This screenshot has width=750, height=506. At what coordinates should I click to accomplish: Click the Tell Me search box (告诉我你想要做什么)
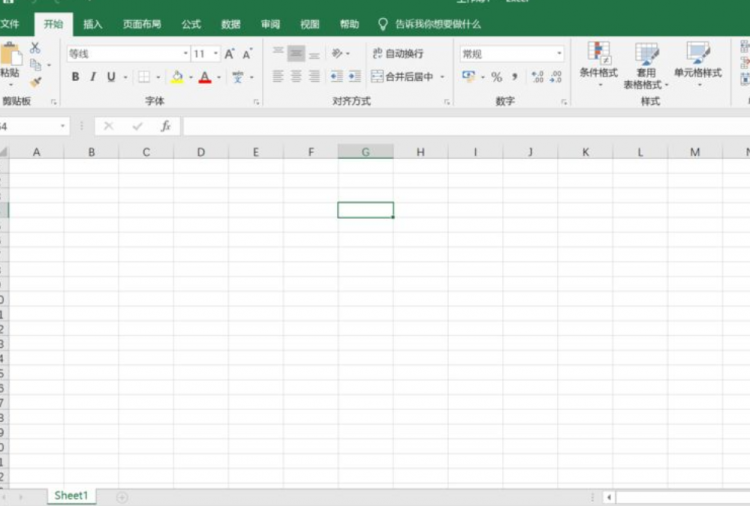(430, 24)
